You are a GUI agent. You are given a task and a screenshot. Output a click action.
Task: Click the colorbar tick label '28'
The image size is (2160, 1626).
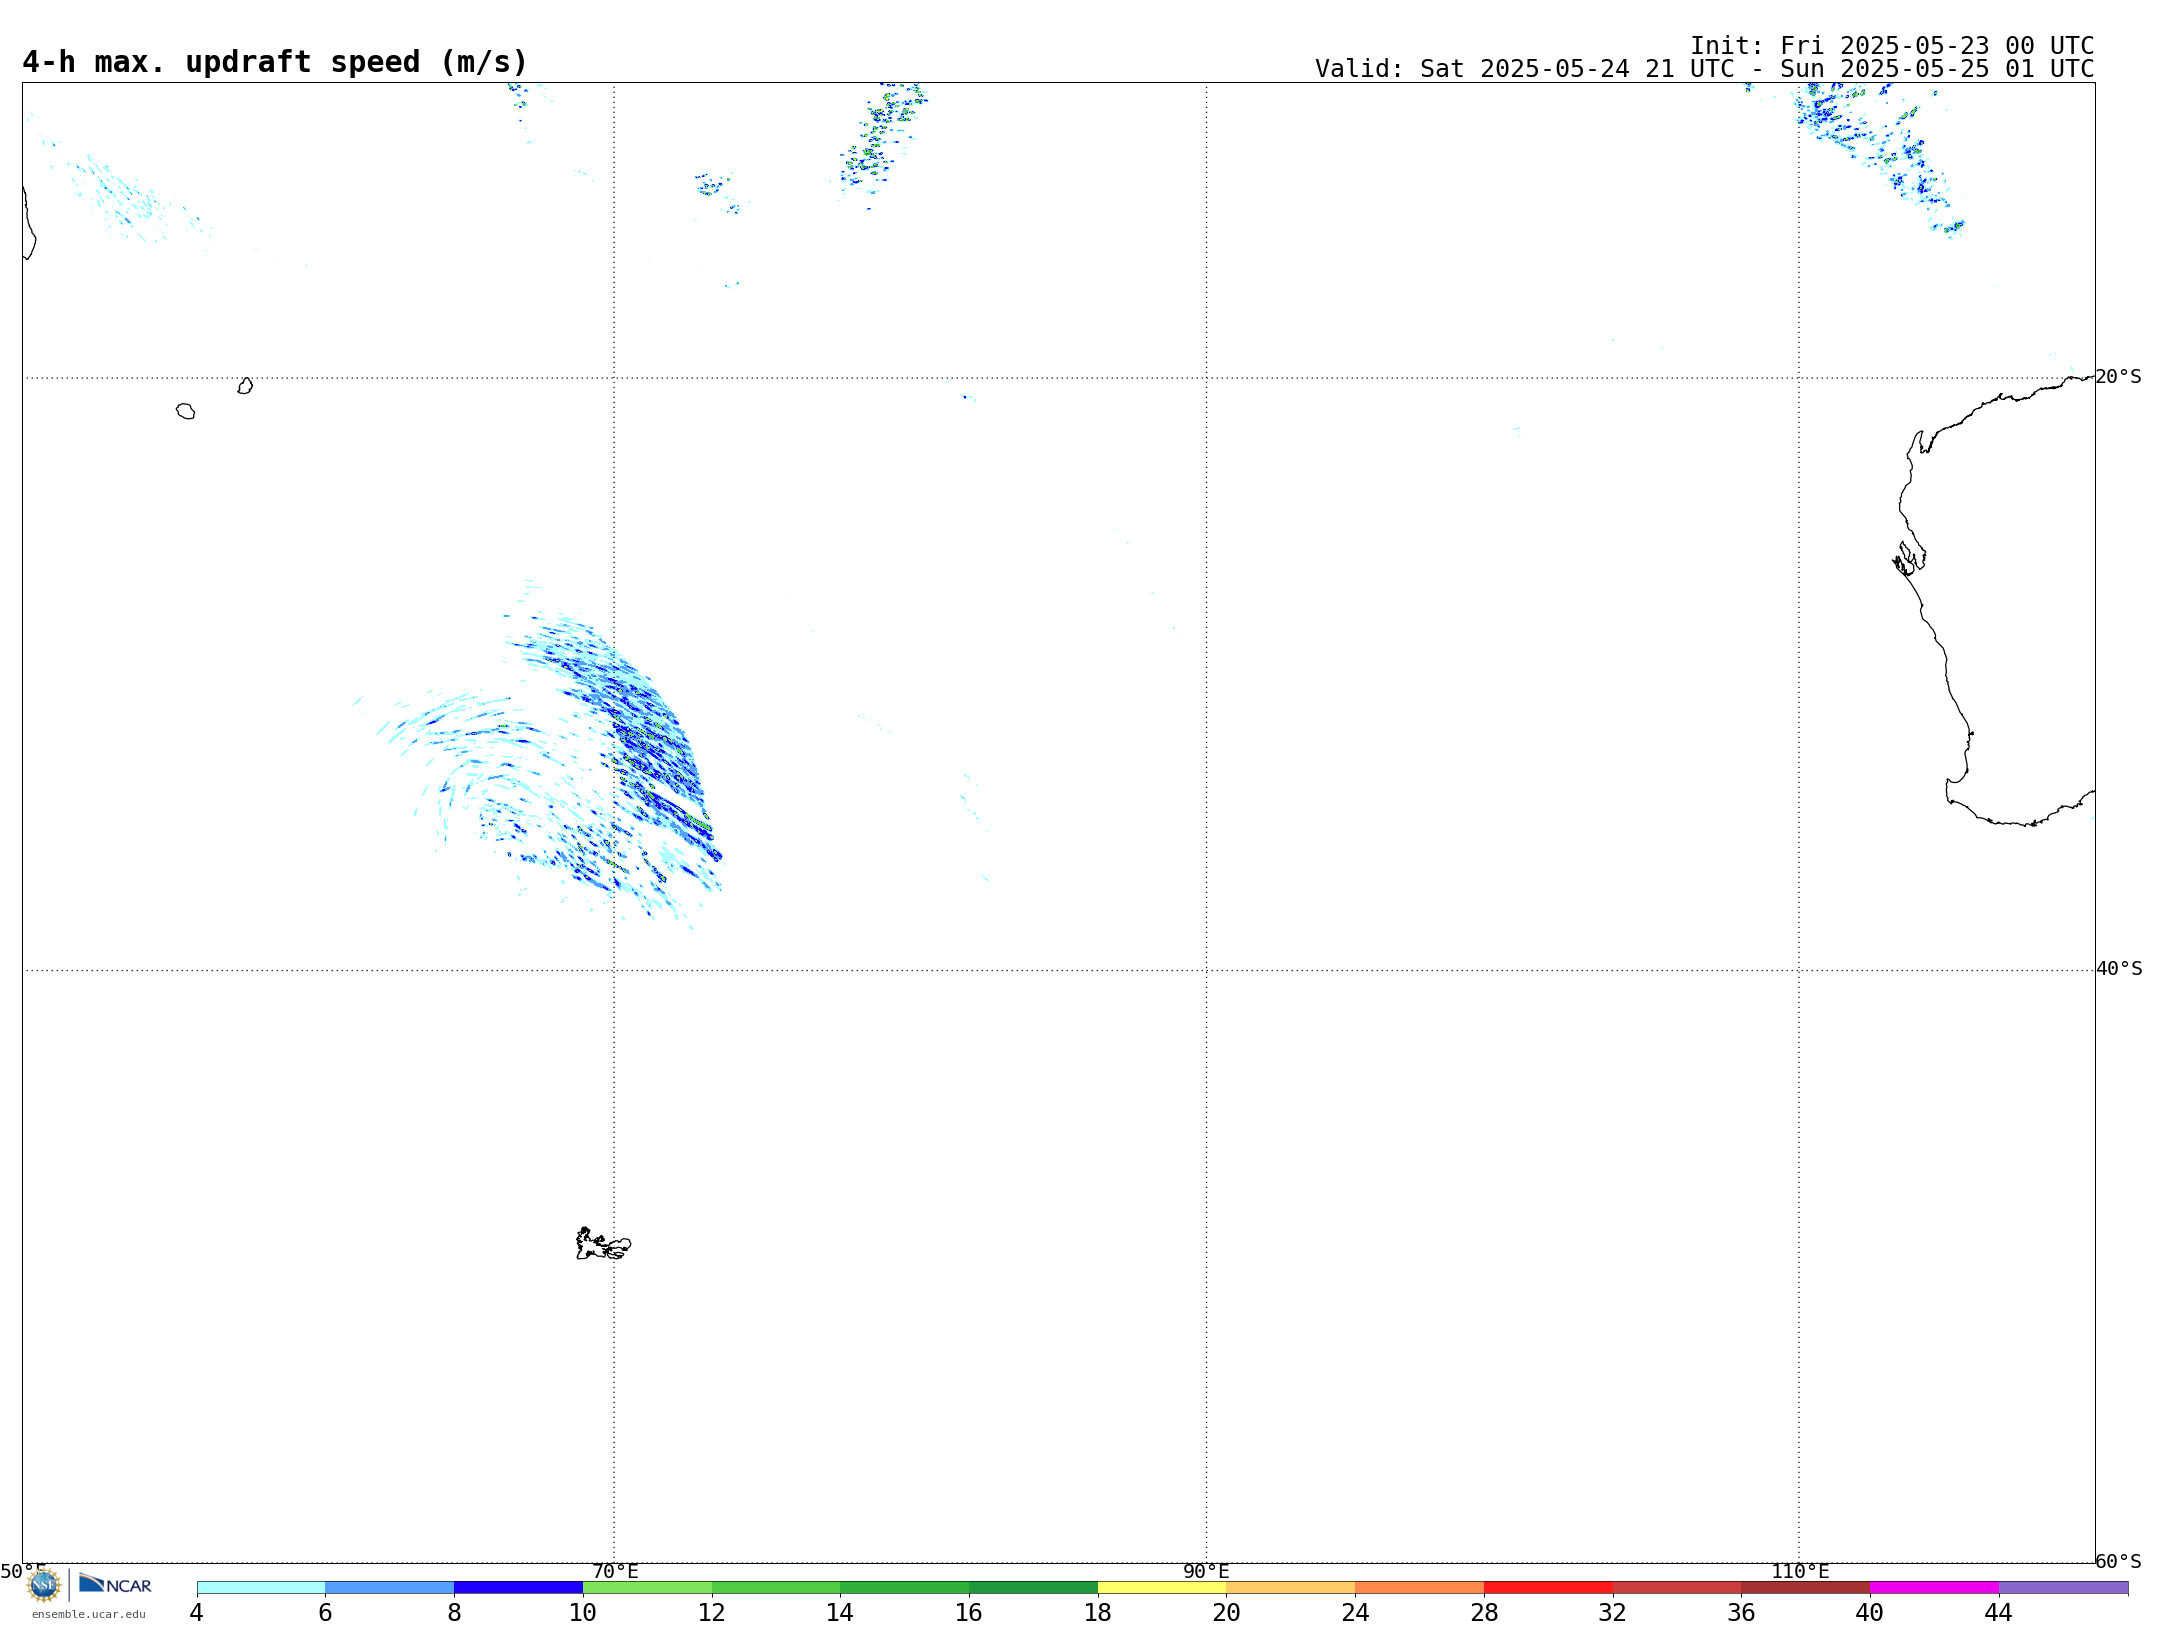coord(1484,1612)
